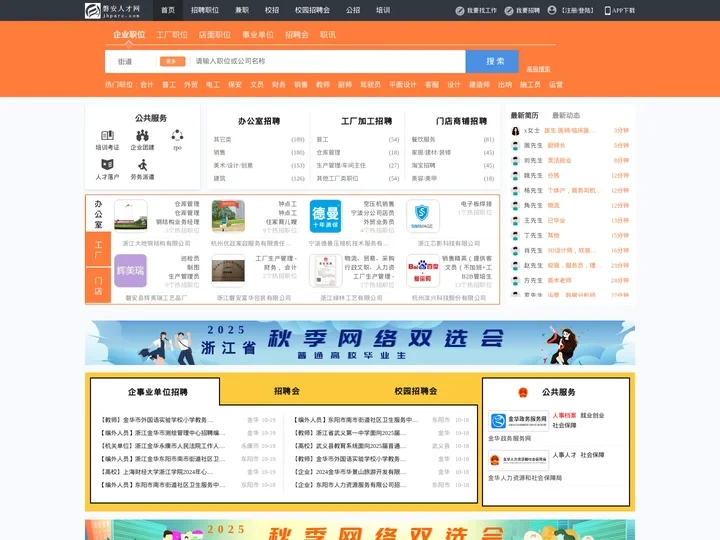The width and height of the screenshot is (720, 540).
Task: Open the 金华人力资源和社会保障局 logo link
Action: 518,460
